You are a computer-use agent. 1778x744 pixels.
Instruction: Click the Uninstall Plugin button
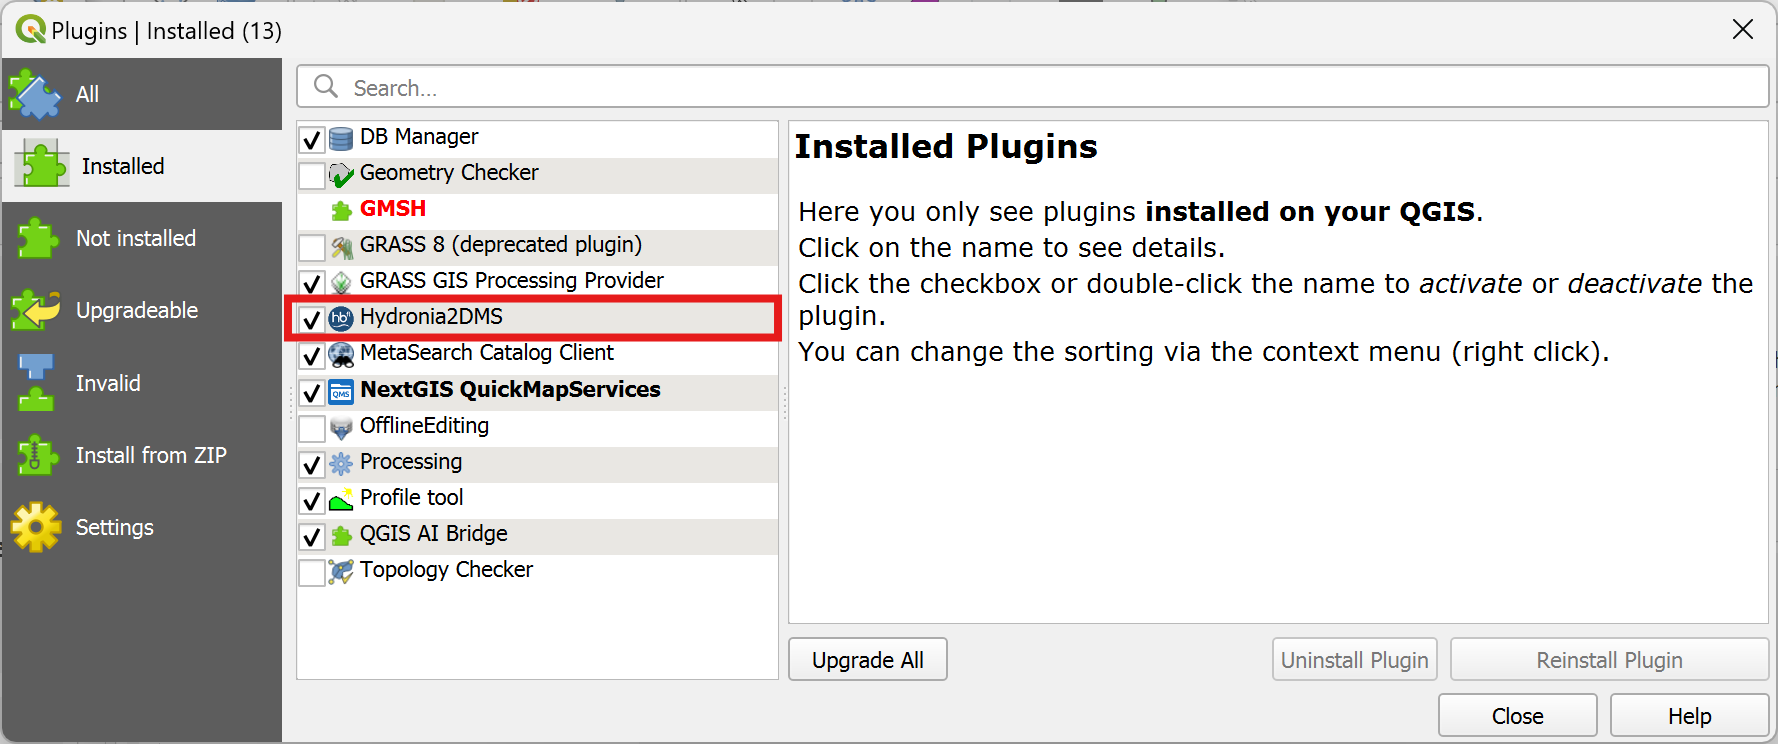click(x=1355, y=660)
